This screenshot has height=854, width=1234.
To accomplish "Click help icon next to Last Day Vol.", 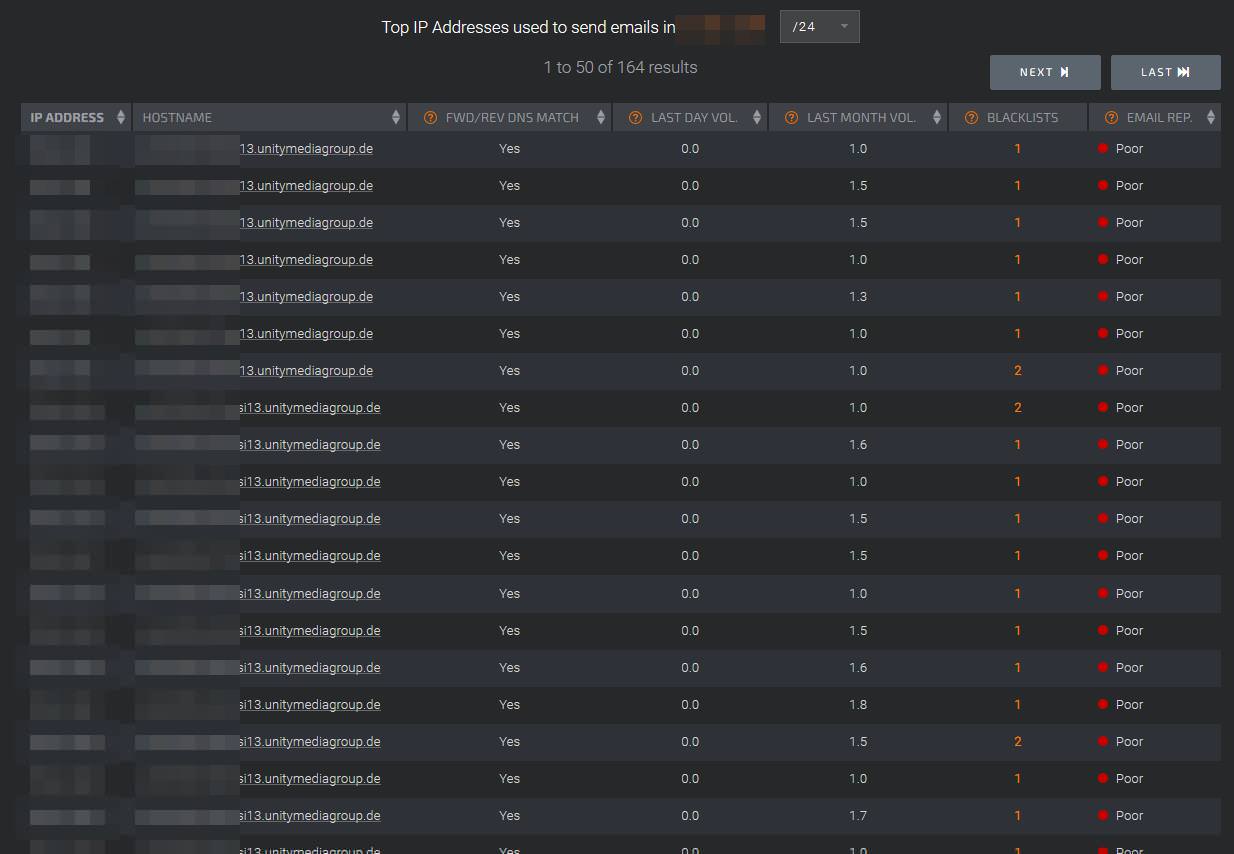I will tap(635, 118).
